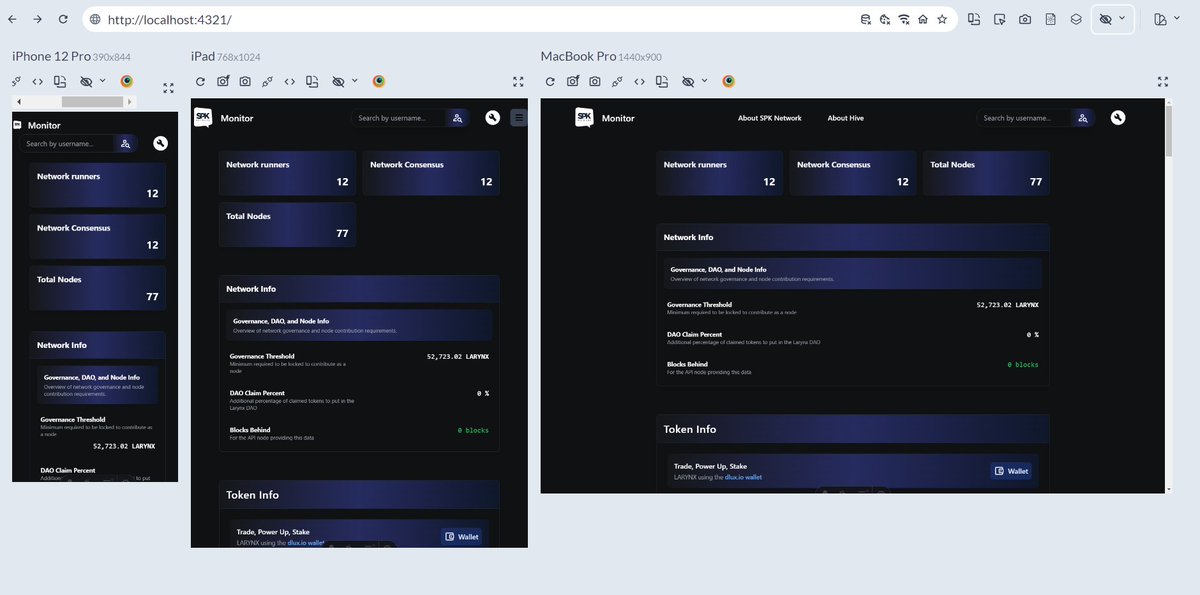This screenshot has width=1200, height=595.
Task: Reload the page from the address toolbar
Action: 63,19
